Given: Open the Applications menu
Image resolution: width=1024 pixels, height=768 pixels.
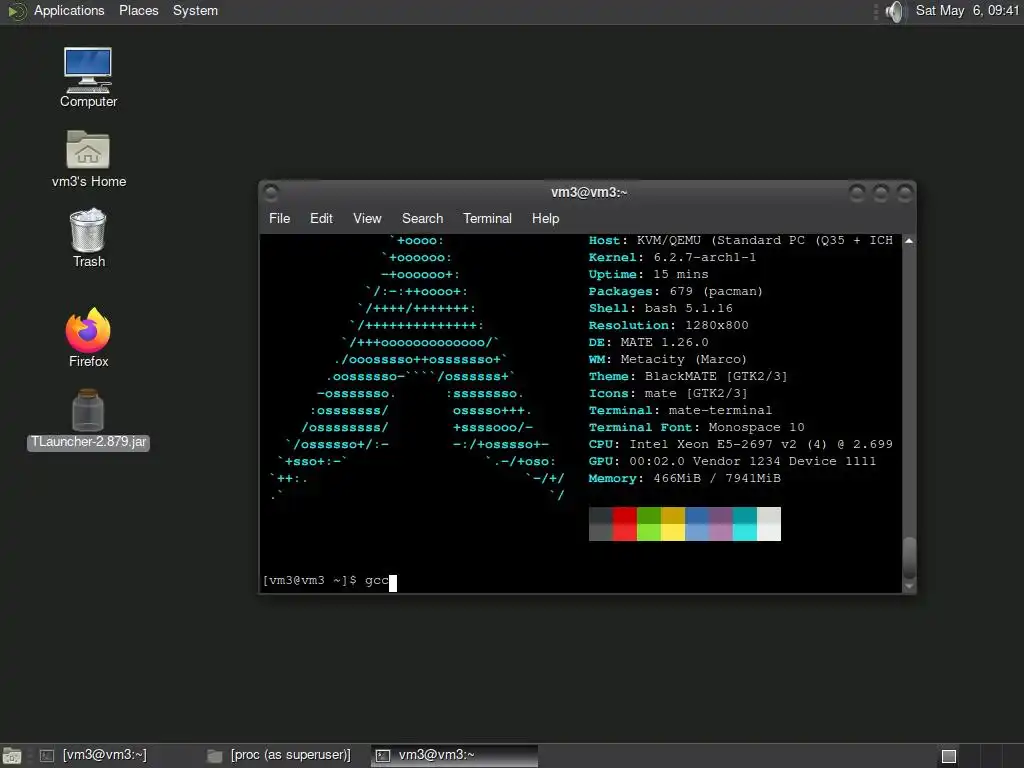Looking at the screenshot, I should (69, 10).
